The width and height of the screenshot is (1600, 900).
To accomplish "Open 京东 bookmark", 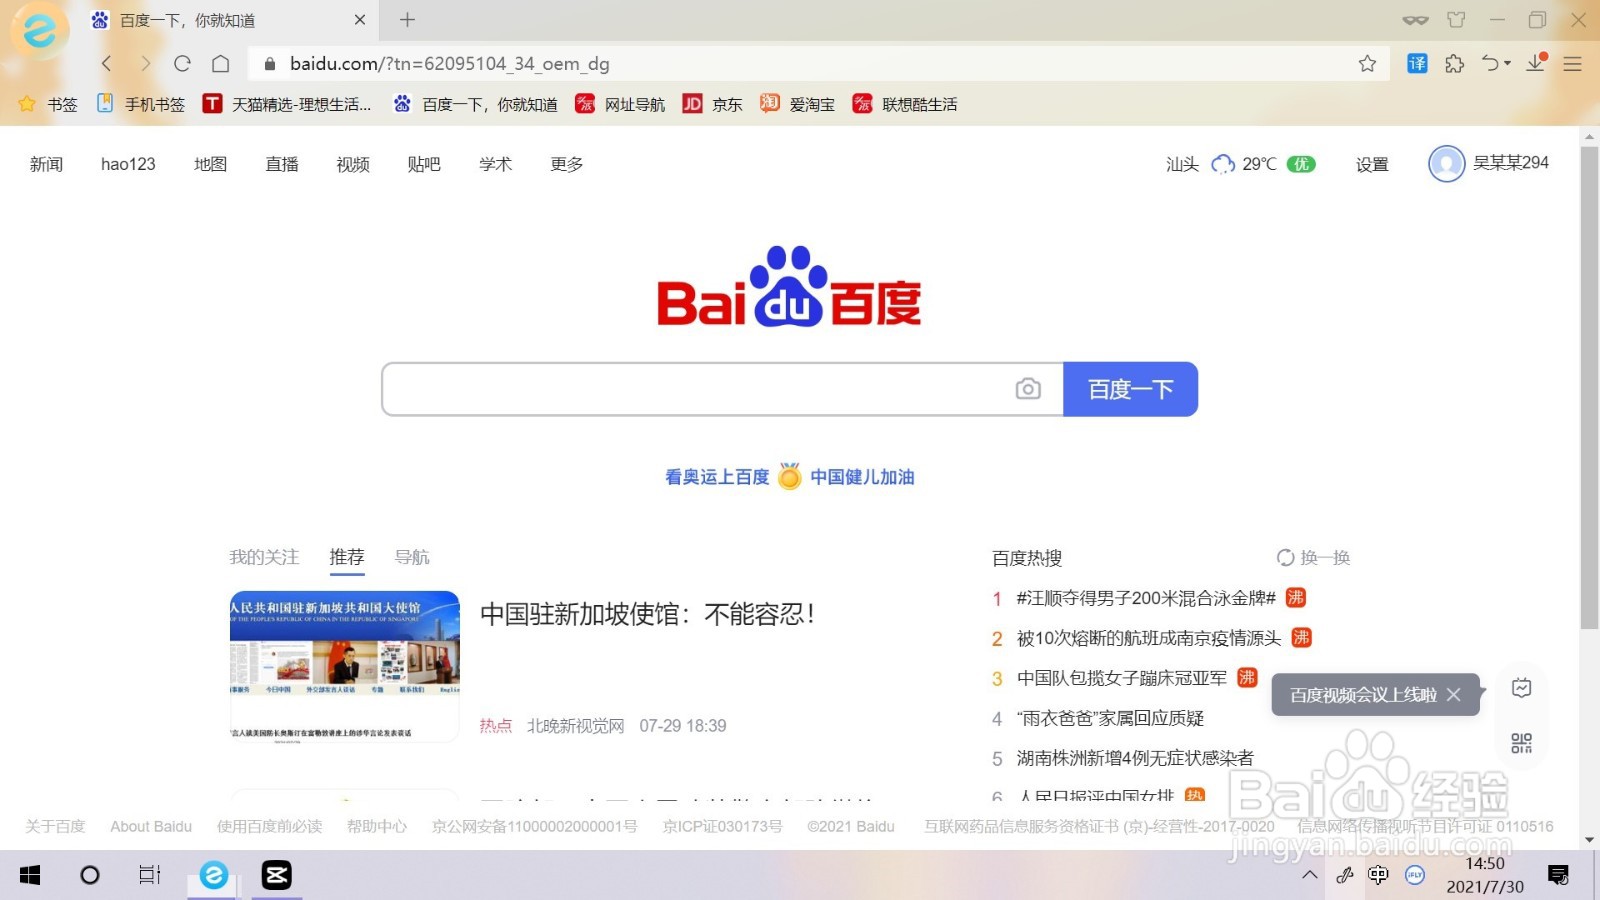I will [x=712, y=104].
